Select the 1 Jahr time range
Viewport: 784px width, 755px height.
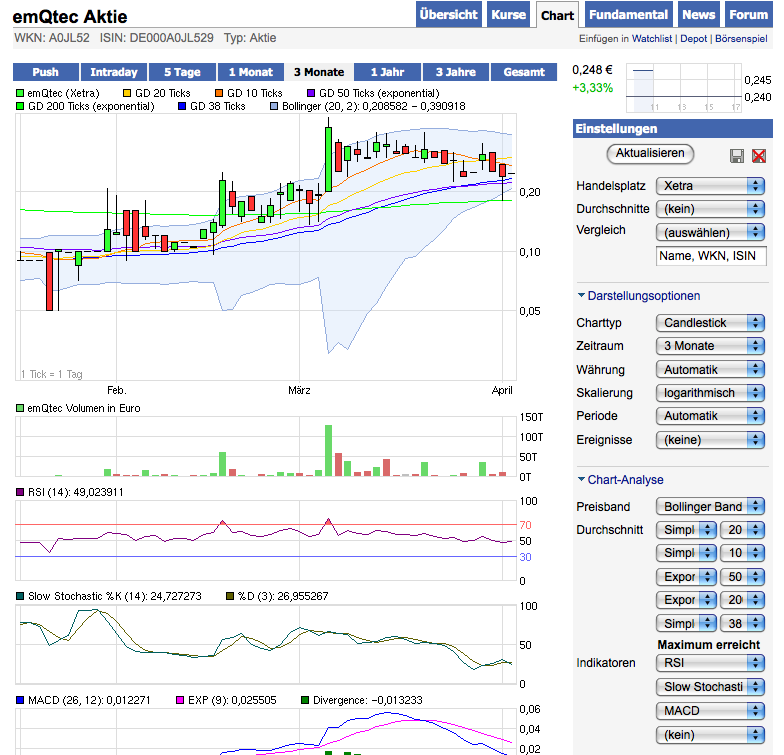pos(387,72)
